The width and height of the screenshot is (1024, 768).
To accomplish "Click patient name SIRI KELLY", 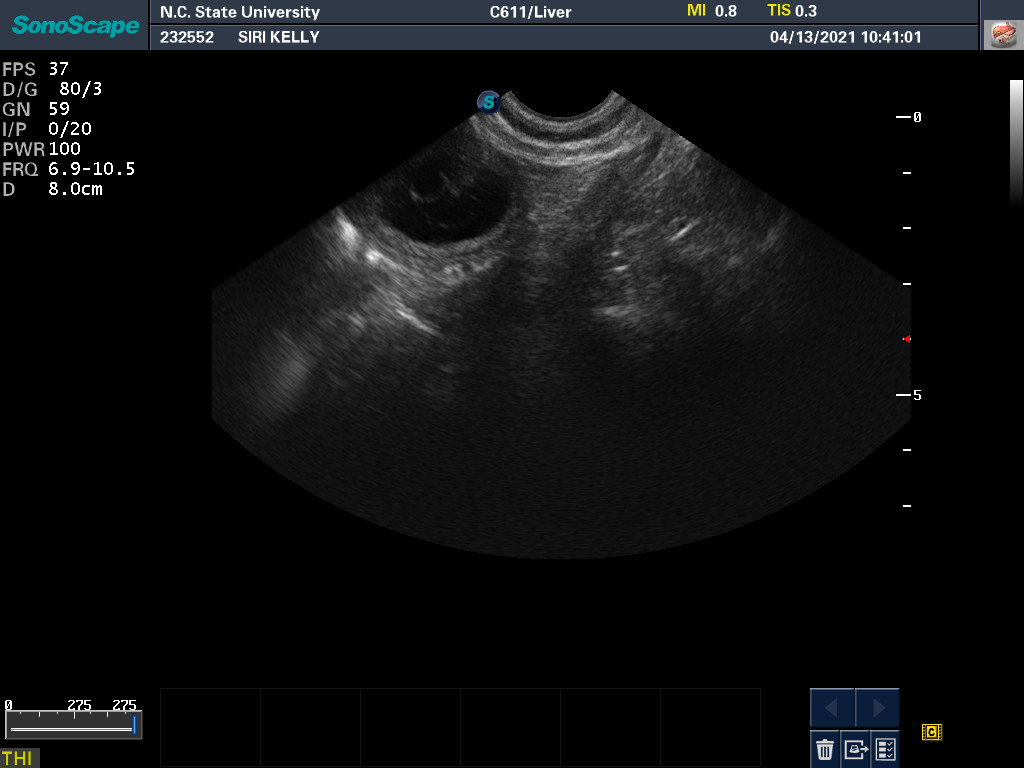I will pos(279,37).
